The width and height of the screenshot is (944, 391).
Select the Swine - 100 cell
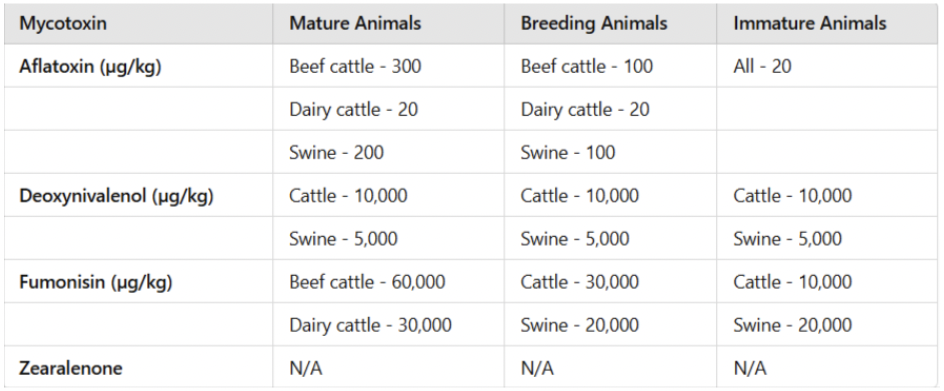tap(568, 152)
